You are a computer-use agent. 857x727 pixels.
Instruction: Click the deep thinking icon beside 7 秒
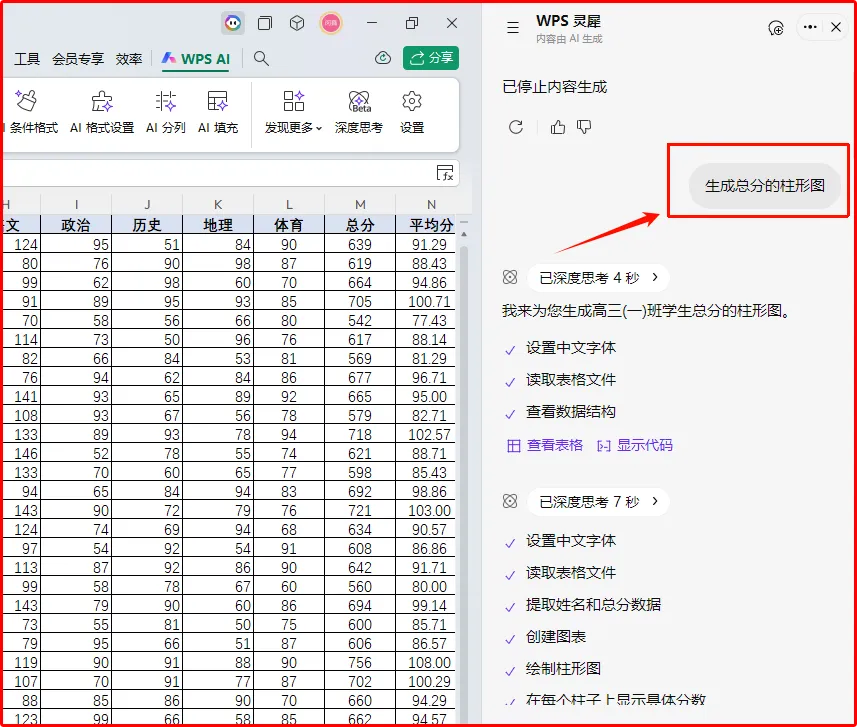510,501
